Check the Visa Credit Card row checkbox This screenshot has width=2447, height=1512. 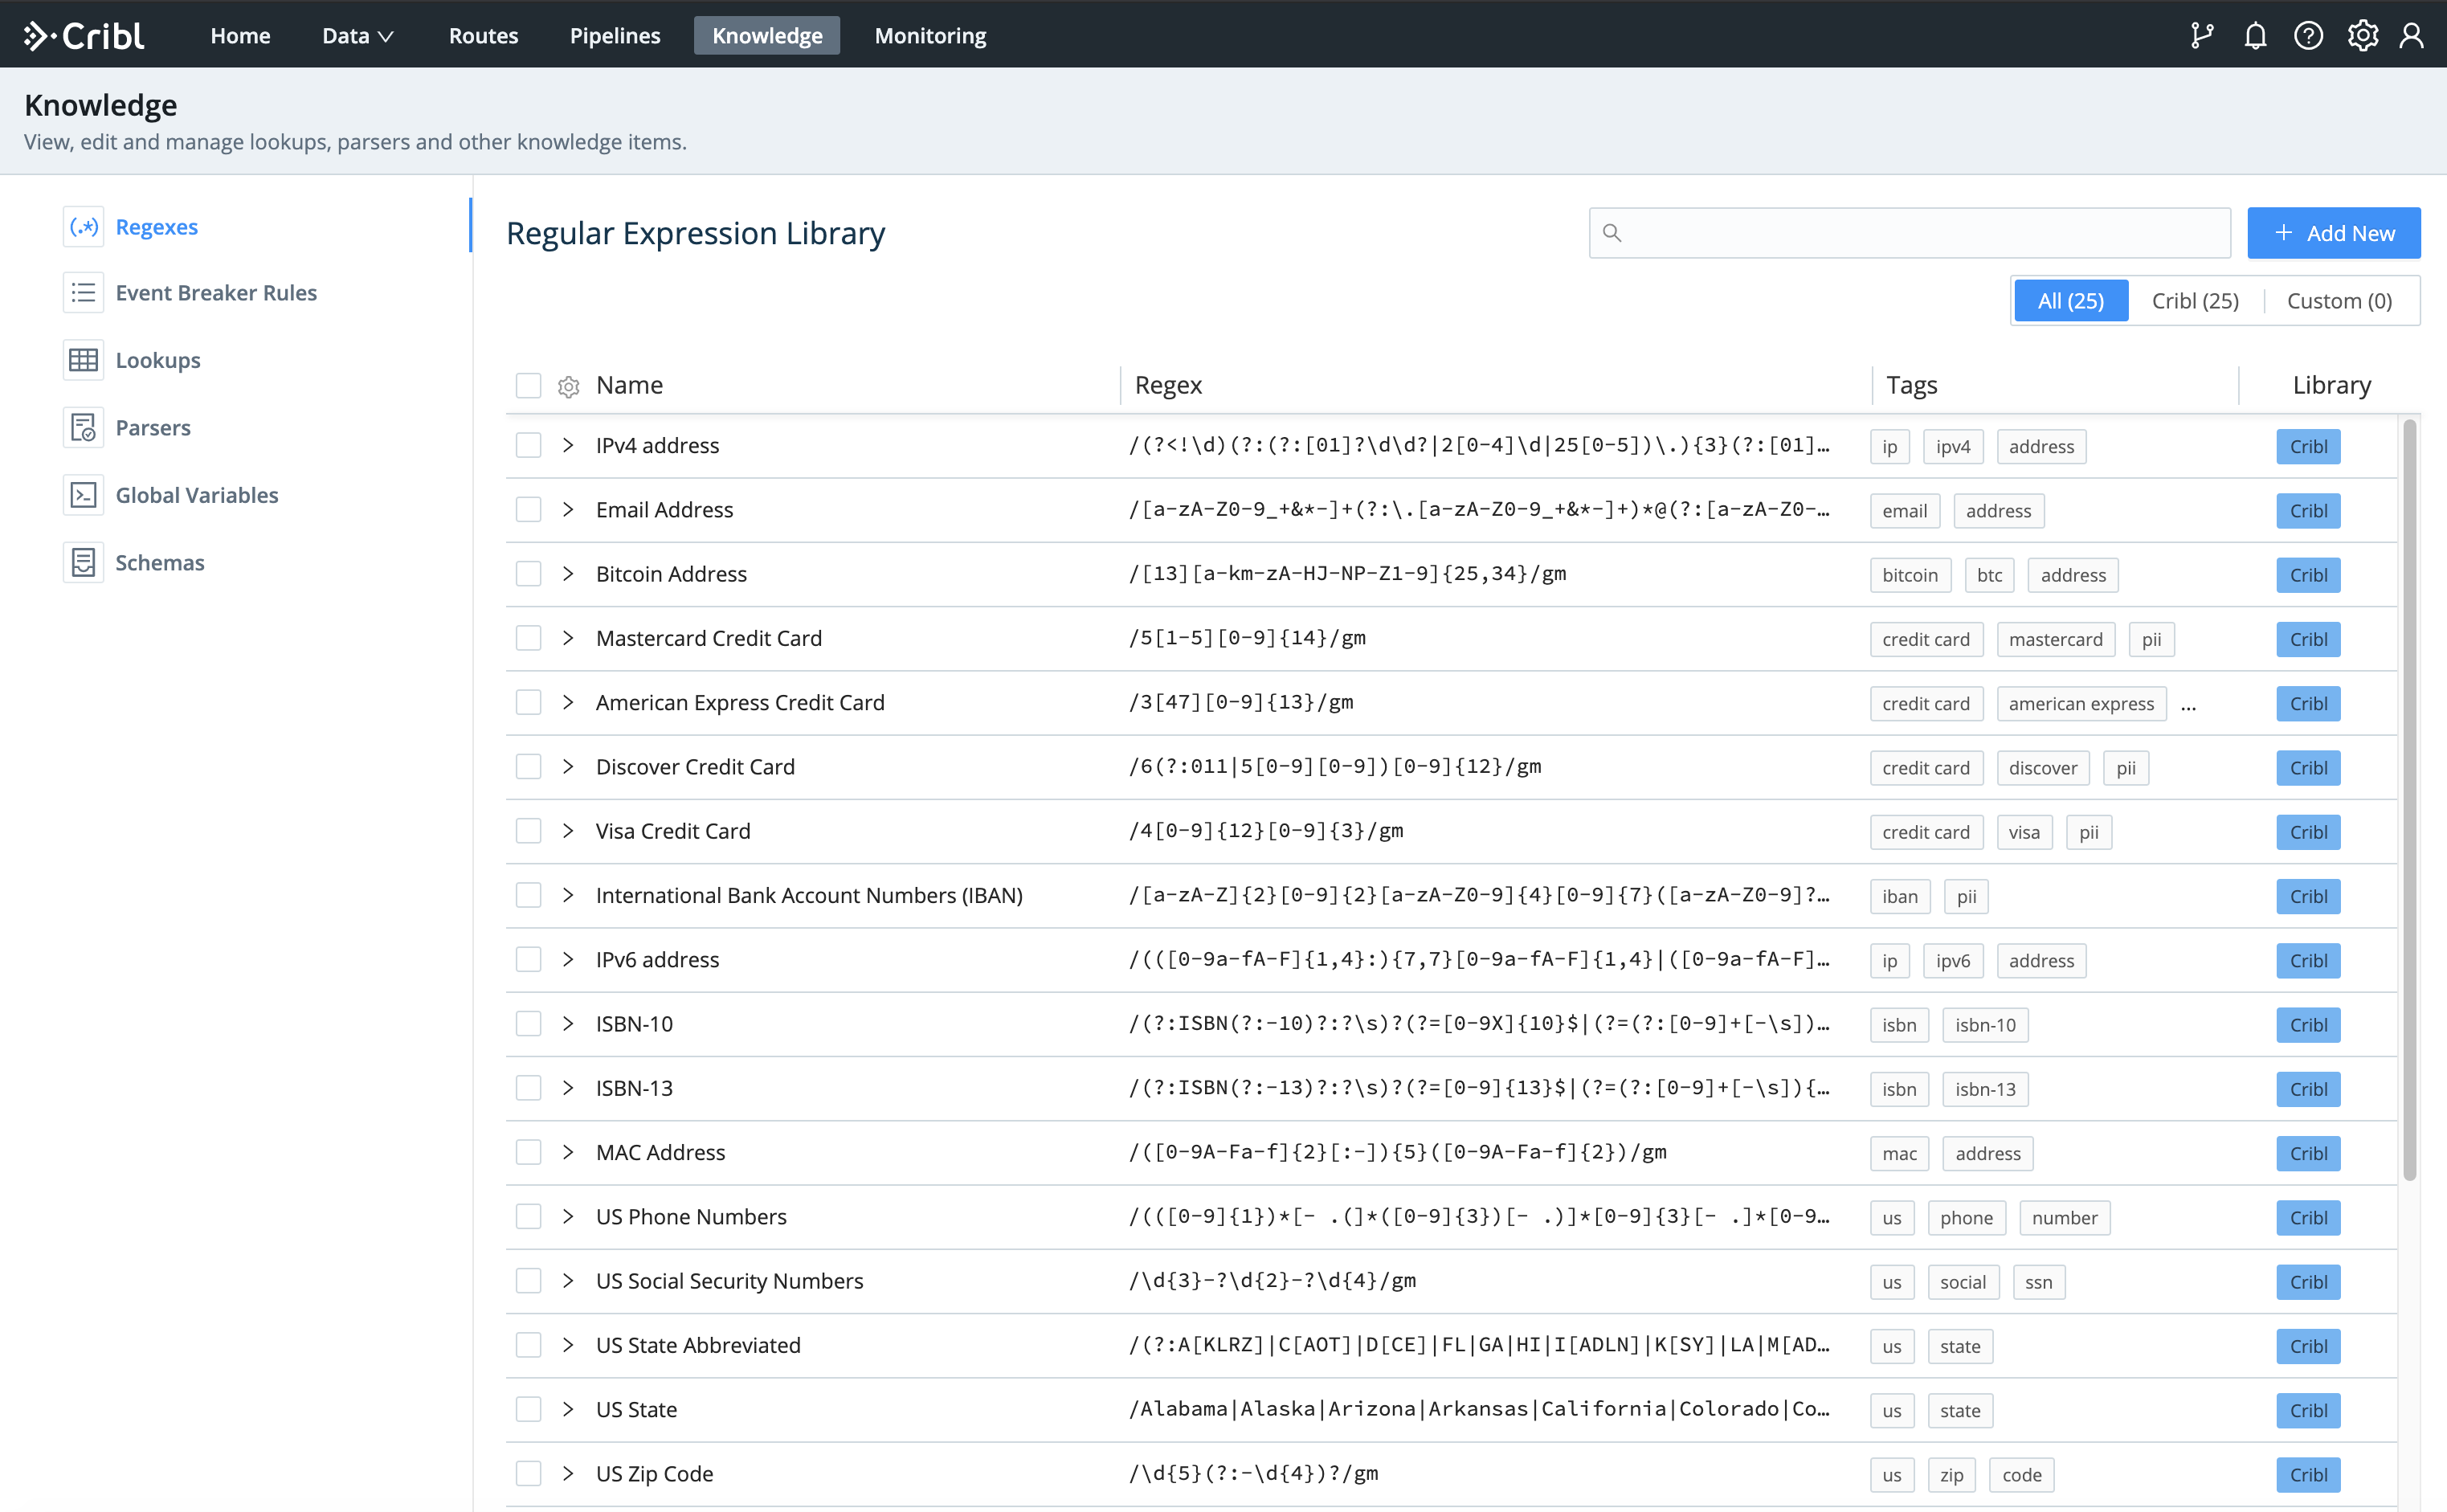(x=528, y=832)
